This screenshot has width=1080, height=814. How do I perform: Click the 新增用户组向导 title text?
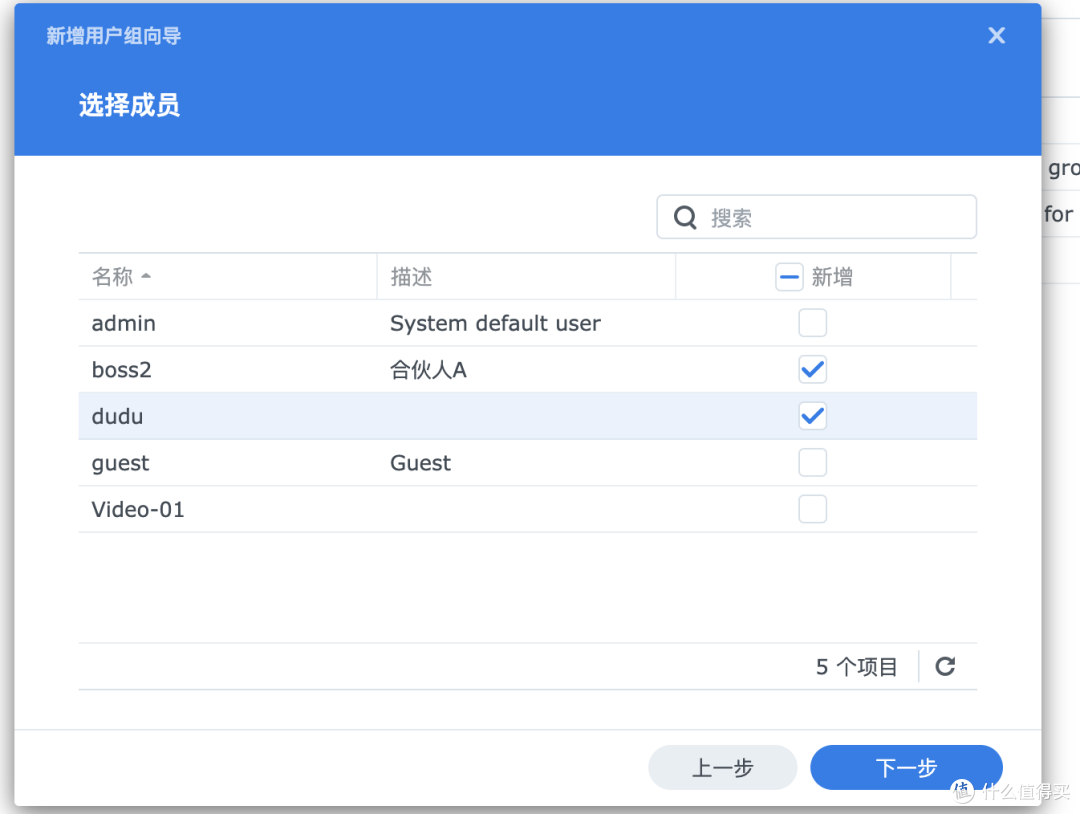point(114,36)
